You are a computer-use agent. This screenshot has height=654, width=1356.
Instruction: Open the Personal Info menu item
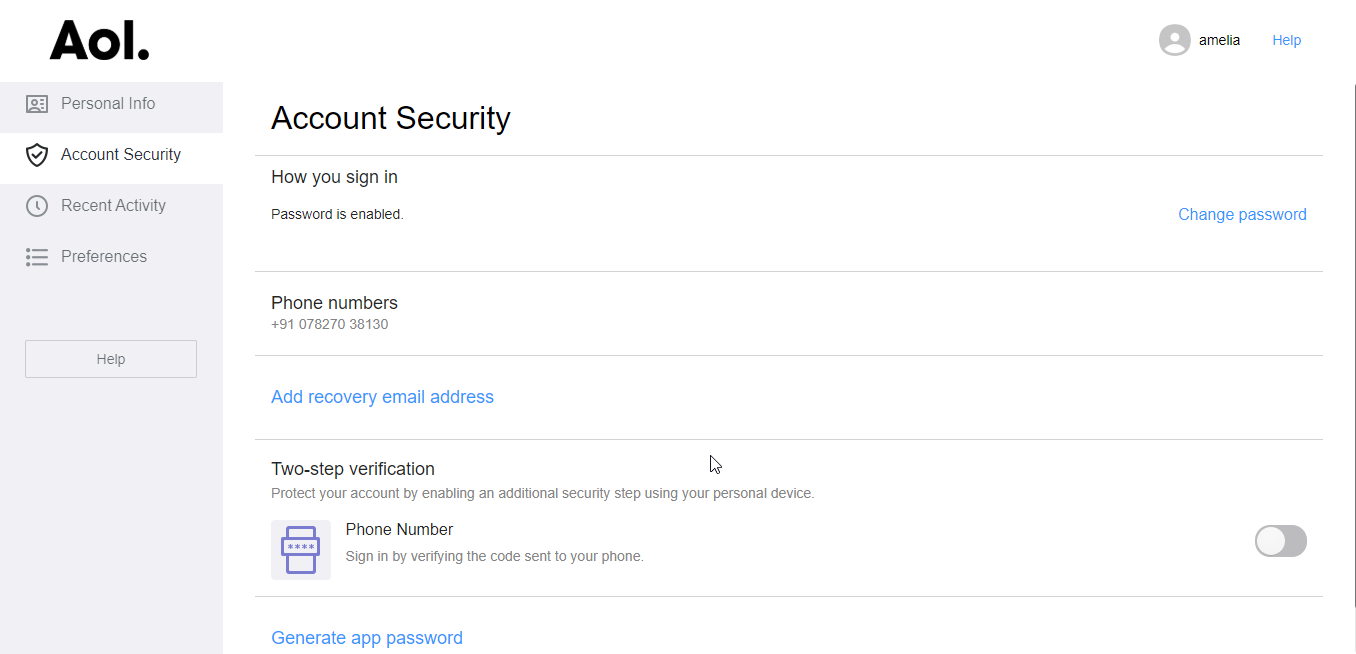pos(111,104)
